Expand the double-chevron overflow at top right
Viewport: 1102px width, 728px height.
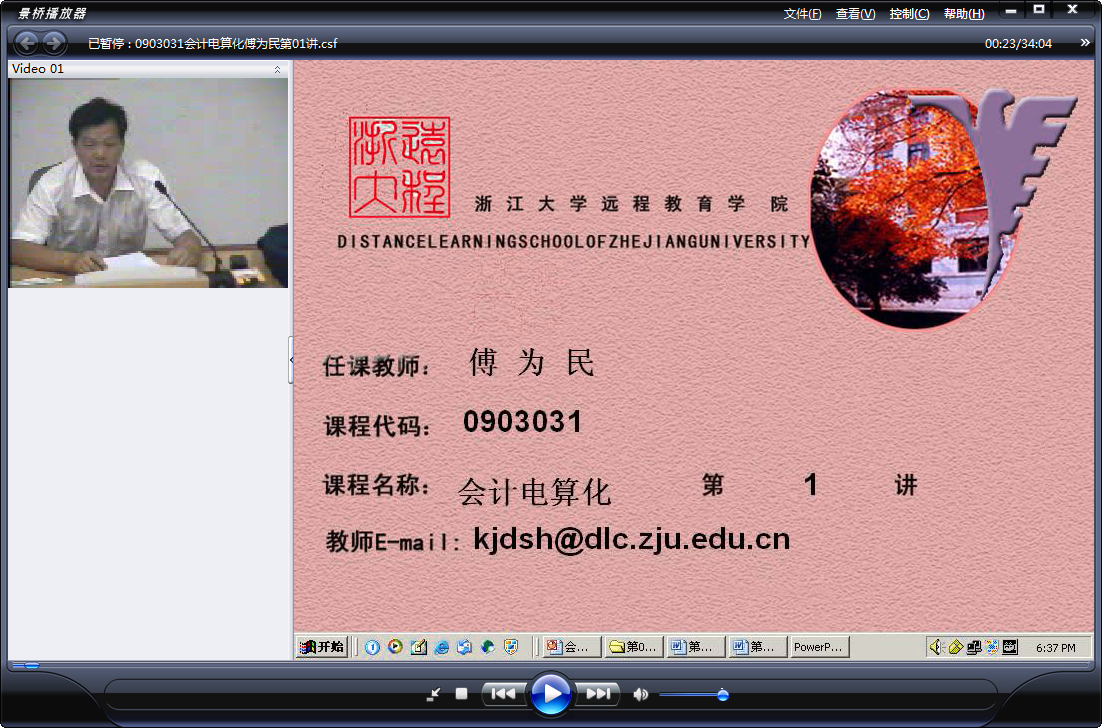(1084, 43)
